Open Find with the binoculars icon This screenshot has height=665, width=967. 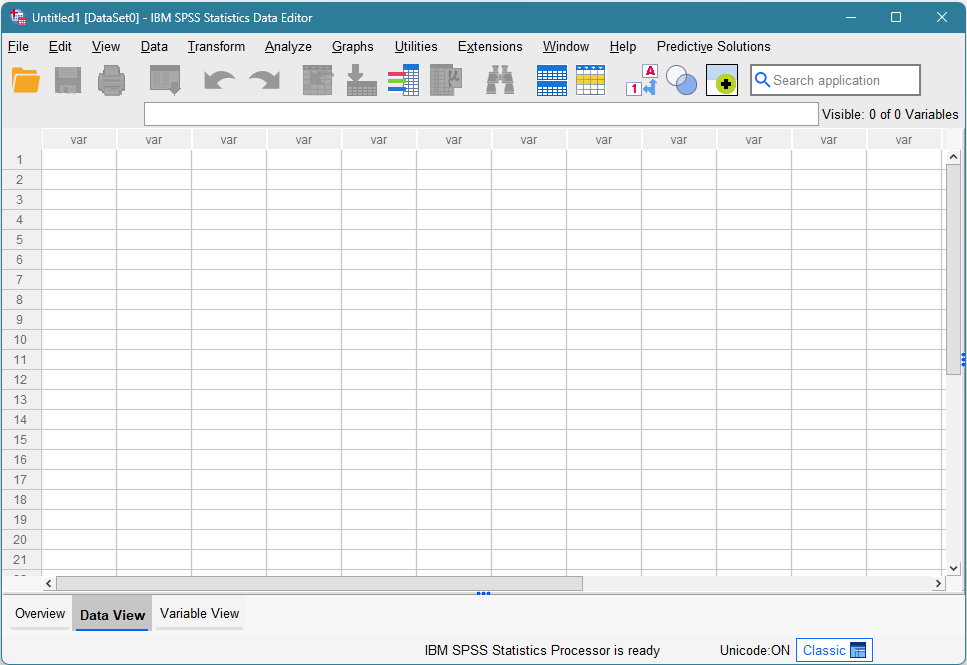point(500,80)
